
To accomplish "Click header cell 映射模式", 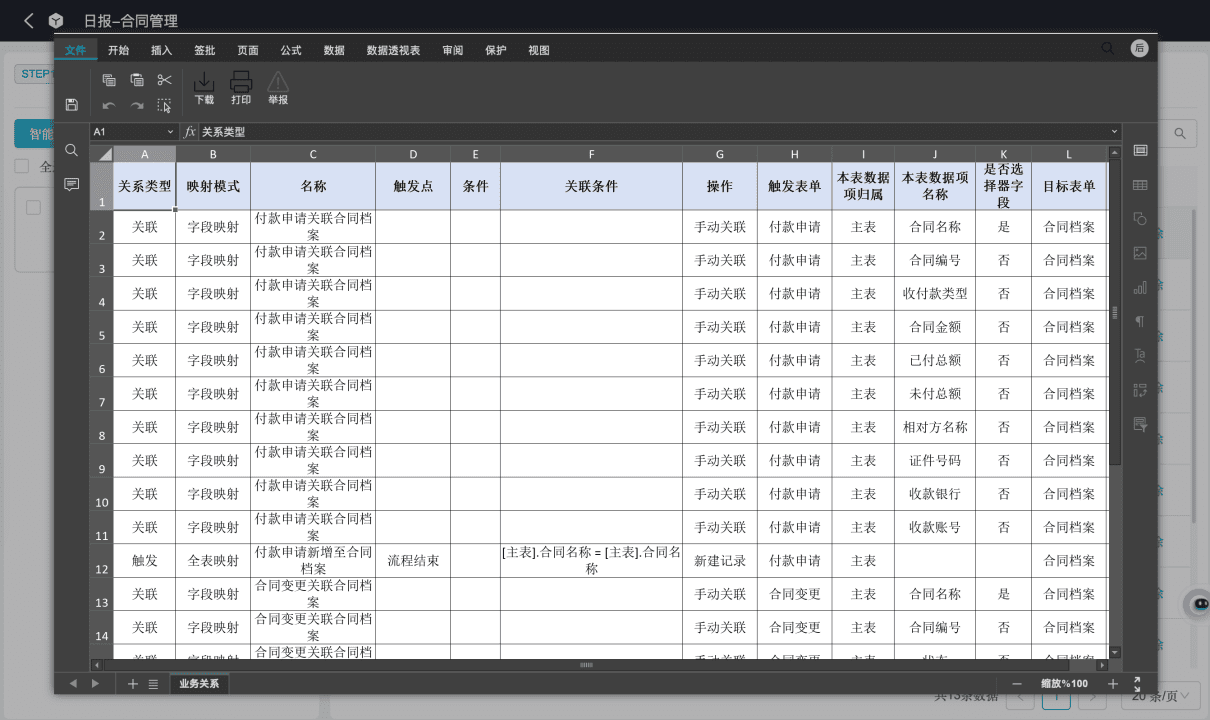I will point(213,186).
